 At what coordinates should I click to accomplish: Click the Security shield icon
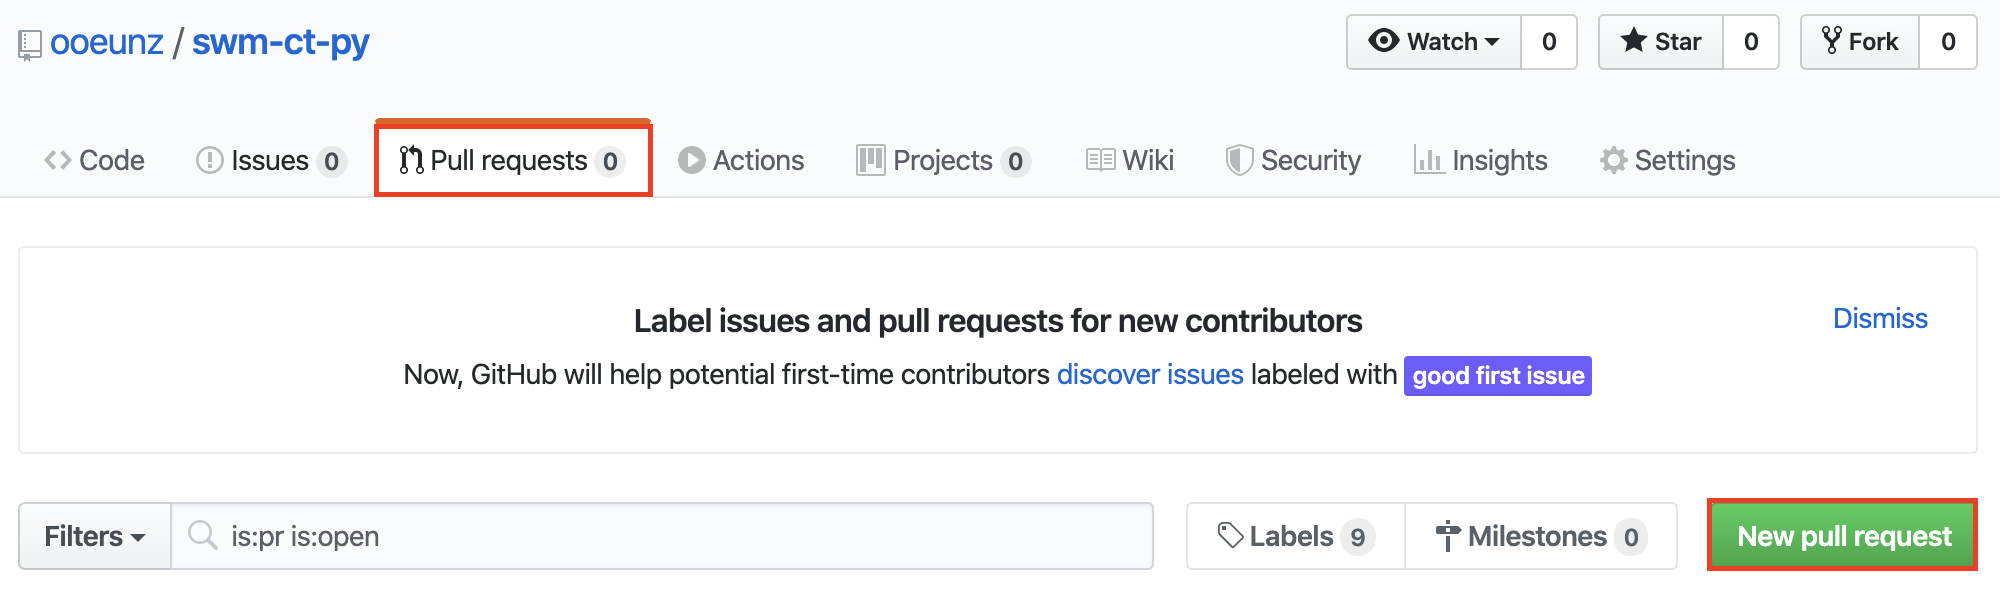point(1239,161)
